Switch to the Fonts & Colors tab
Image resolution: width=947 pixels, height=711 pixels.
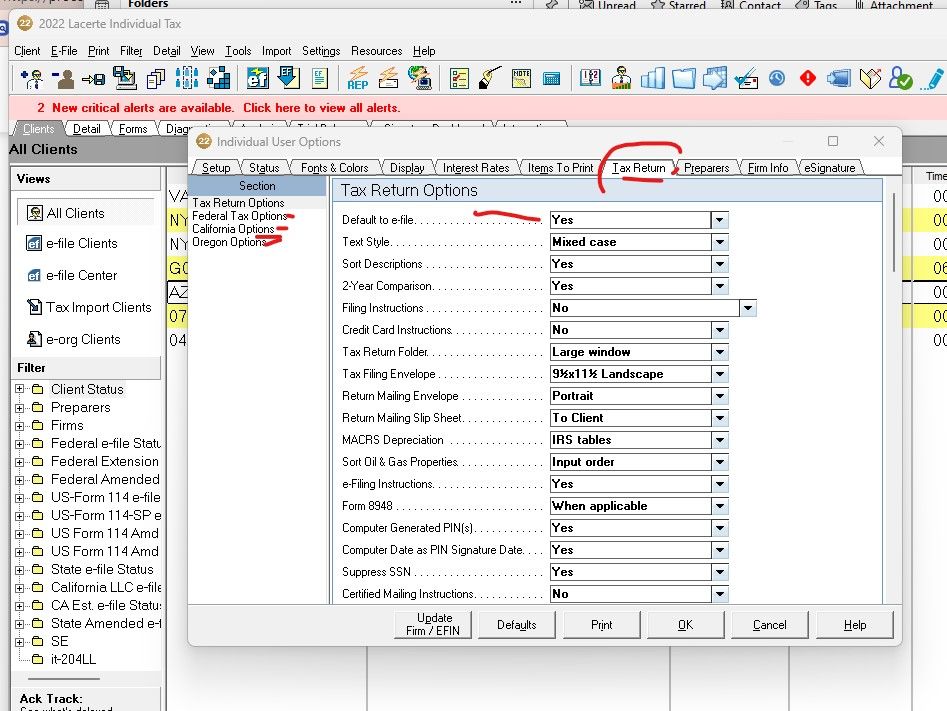(335, 168)
